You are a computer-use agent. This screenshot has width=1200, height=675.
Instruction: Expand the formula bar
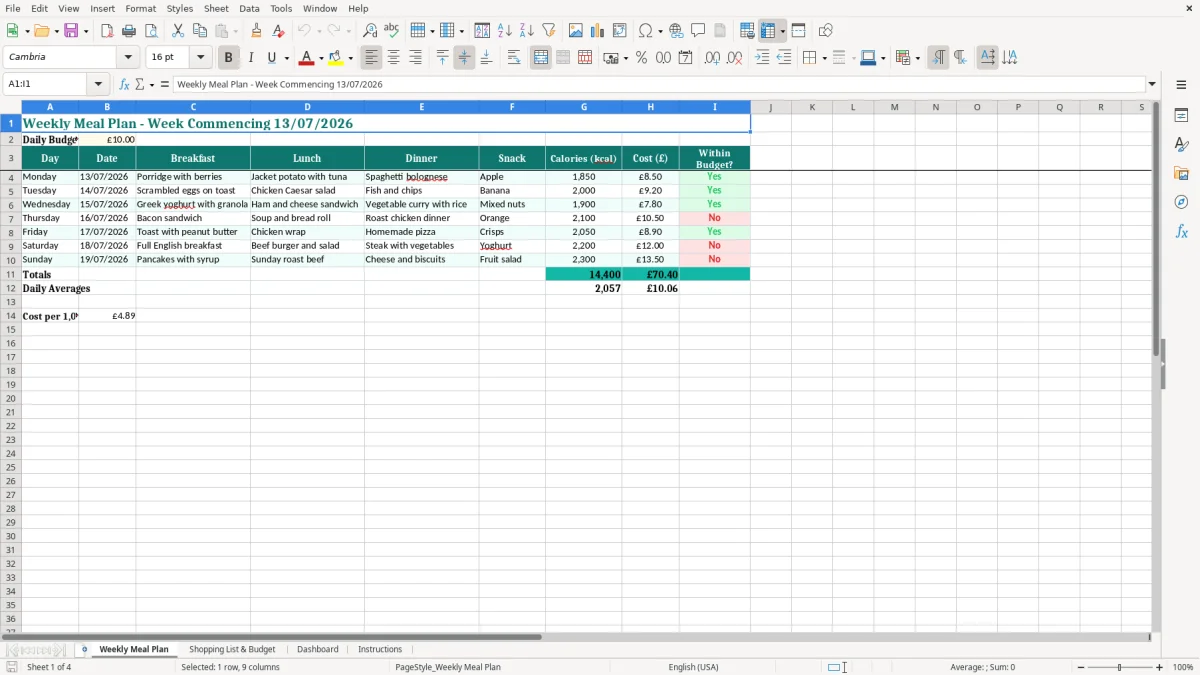tap(1152, 85)
